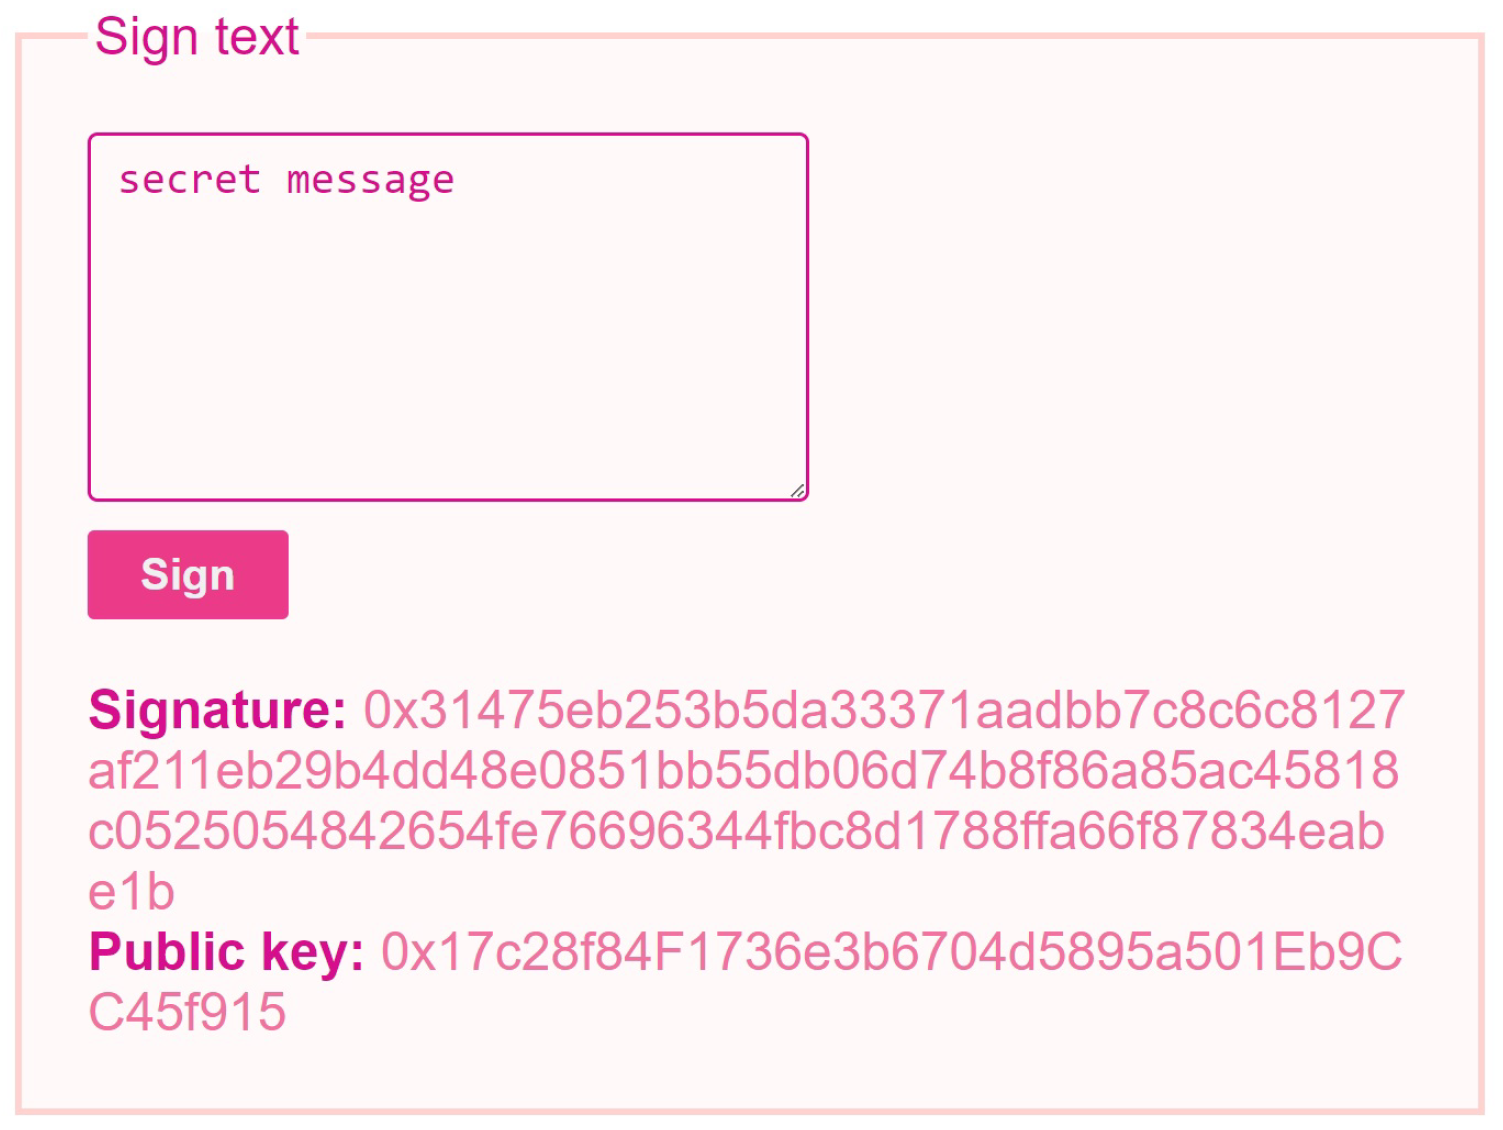
Task: Click the pink Sign button
Action: (188, 575)
